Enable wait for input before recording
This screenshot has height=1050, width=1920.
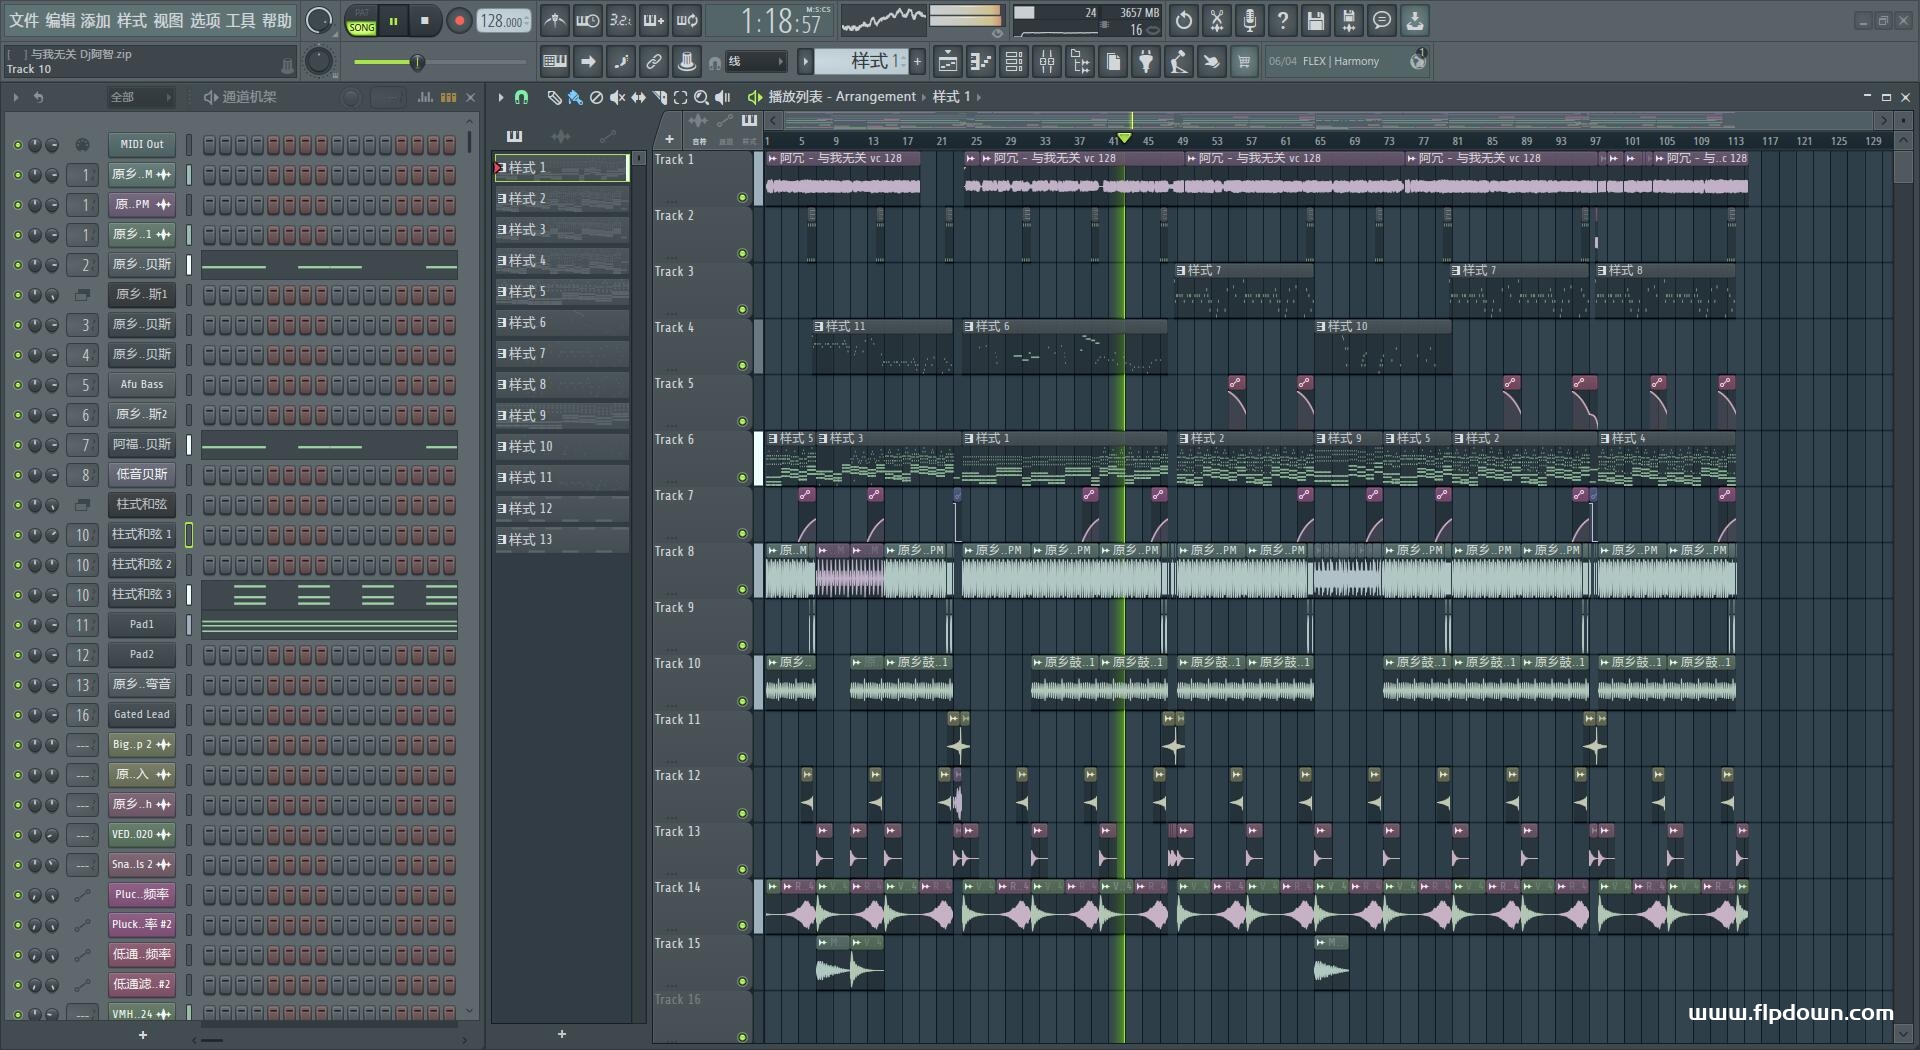pyautogui.click(x=588, y=20)
